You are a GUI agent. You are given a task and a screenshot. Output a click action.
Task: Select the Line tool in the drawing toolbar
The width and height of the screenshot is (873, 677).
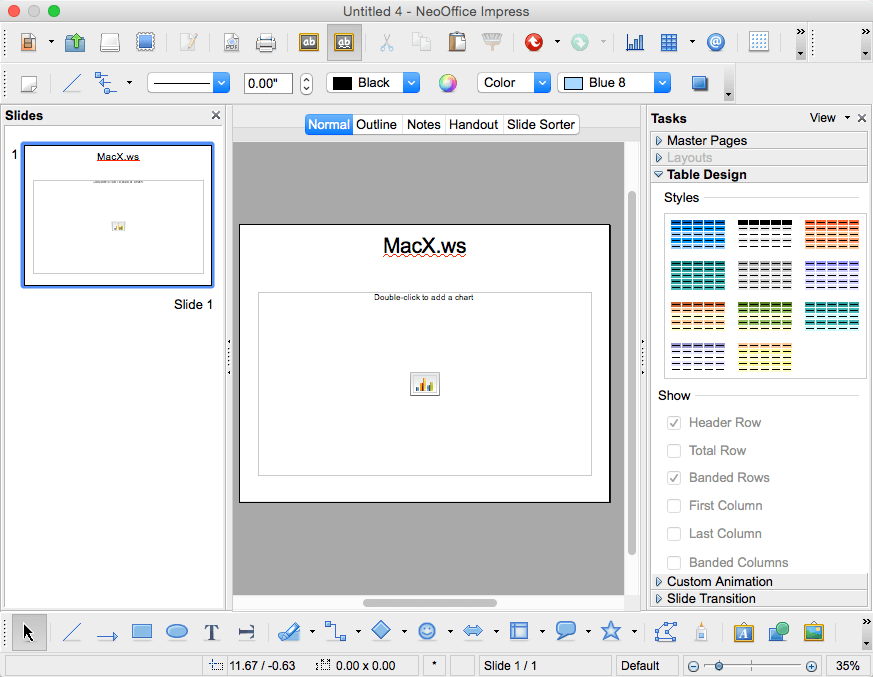[72, 632]
